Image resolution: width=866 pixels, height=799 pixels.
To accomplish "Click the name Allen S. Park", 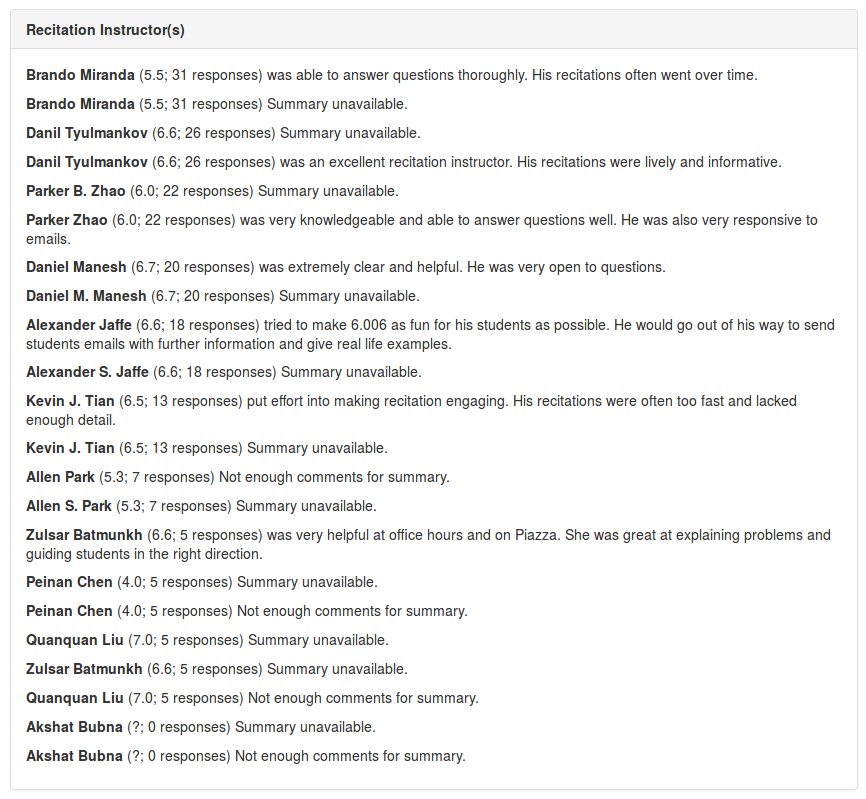I will point(67,506).
